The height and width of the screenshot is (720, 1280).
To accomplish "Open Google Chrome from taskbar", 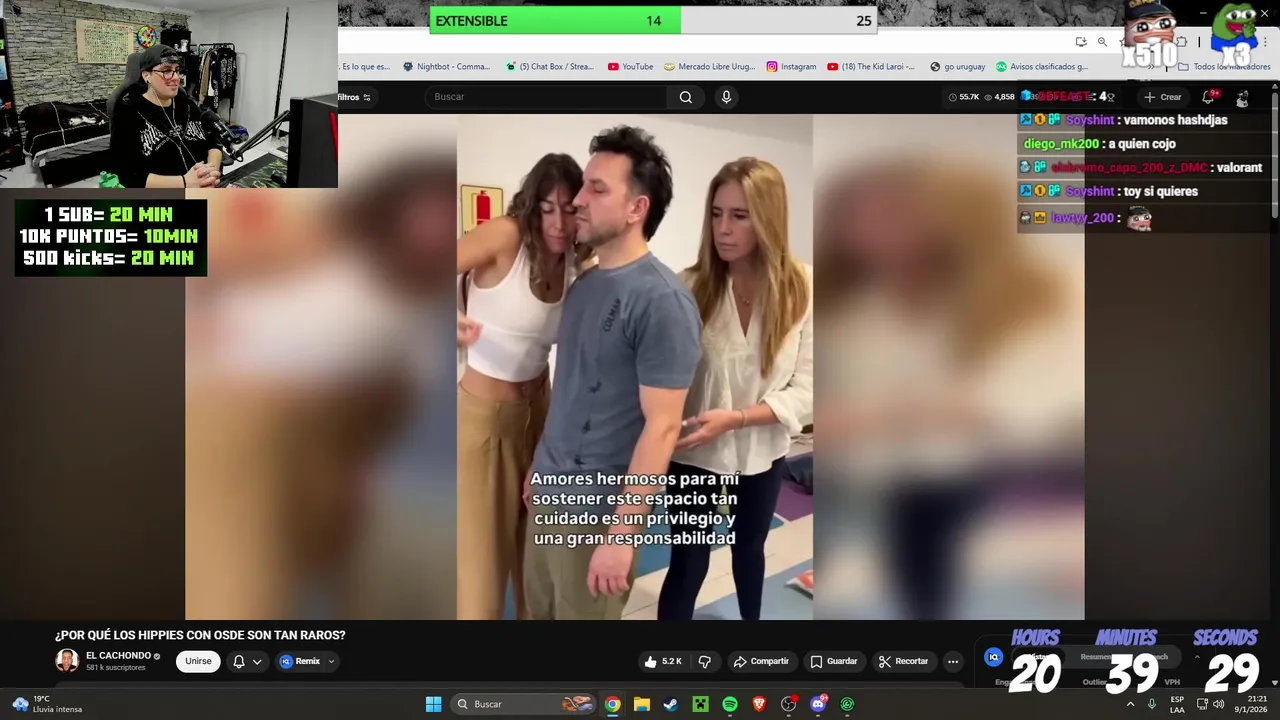I will pyautogui.click(x=612, y=704).
